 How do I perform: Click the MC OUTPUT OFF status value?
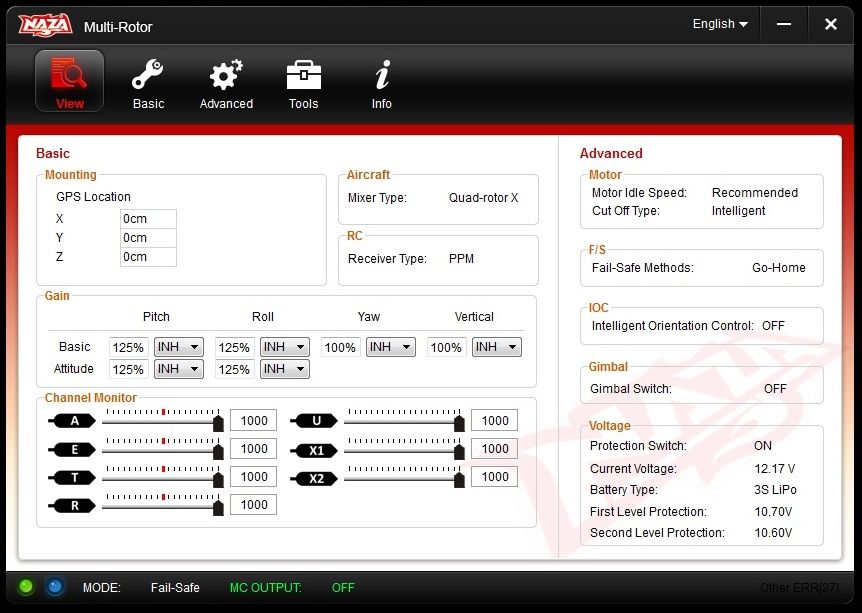click(343, 588)
